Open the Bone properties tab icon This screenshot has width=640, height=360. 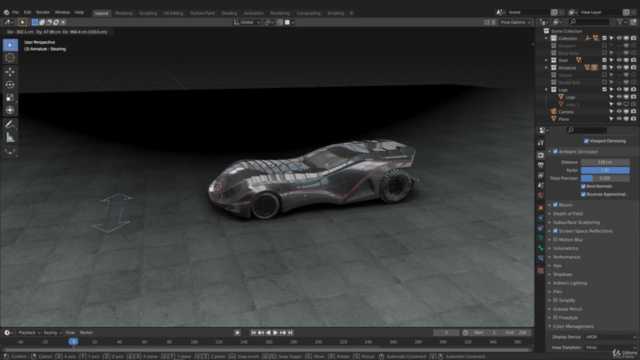[541, 248]
